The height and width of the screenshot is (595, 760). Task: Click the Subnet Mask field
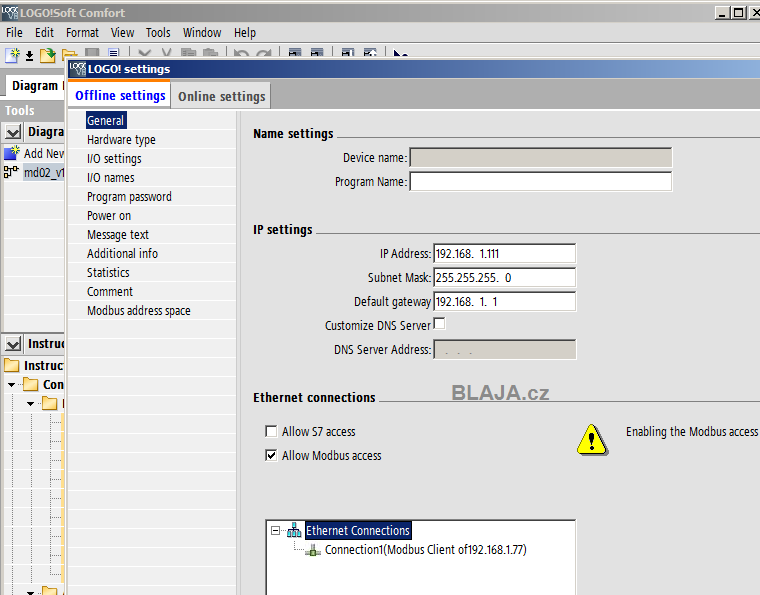pos(505,278)
